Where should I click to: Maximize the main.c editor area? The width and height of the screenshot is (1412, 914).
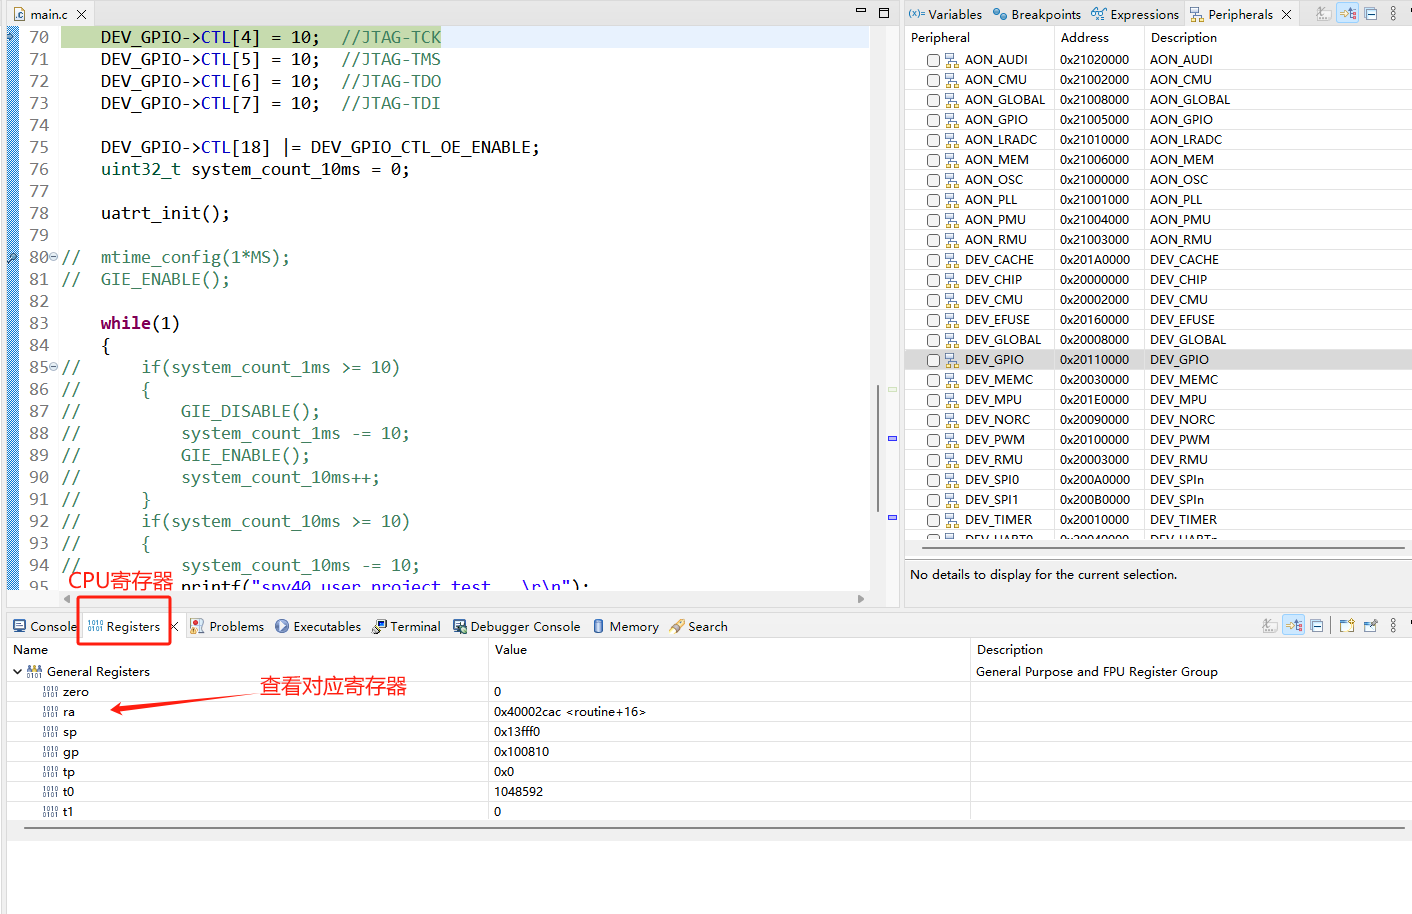(x=883, y=13)
